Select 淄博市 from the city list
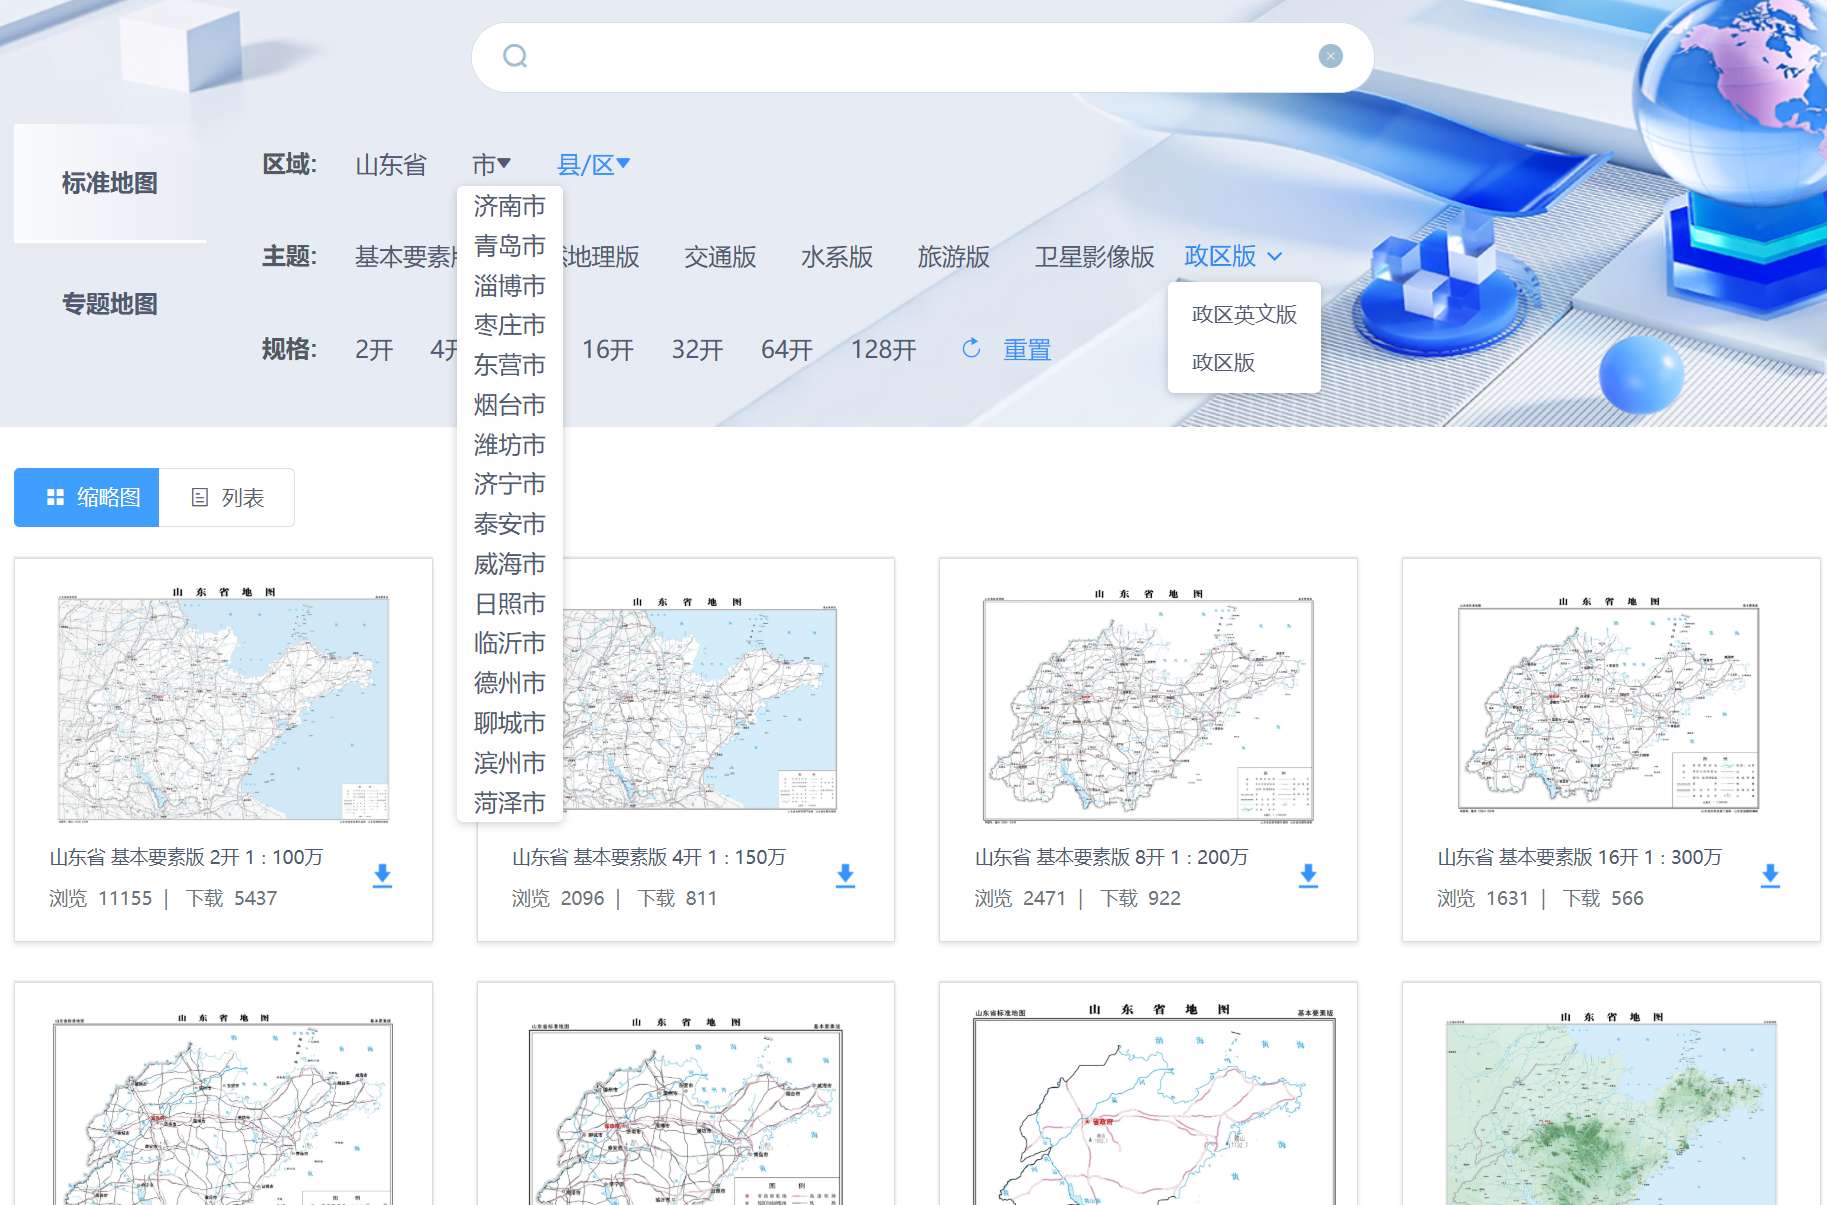The height and width of the screenshot is (1205, 1827). point(510,286)
